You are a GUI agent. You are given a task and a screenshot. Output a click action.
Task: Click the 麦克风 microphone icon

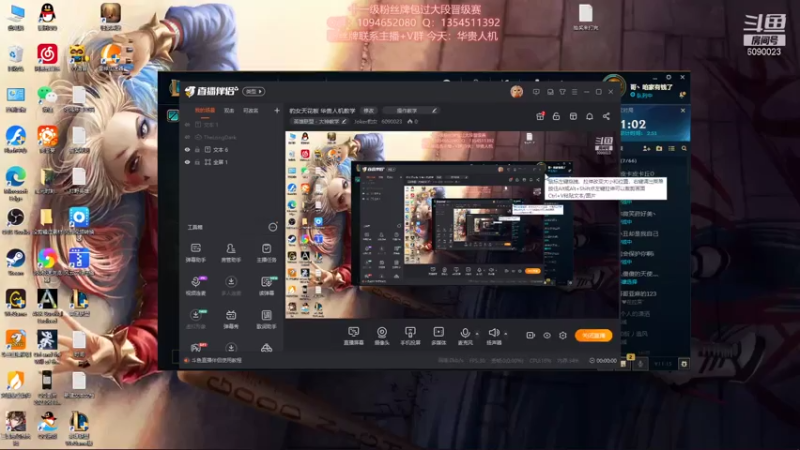(465, 334)
